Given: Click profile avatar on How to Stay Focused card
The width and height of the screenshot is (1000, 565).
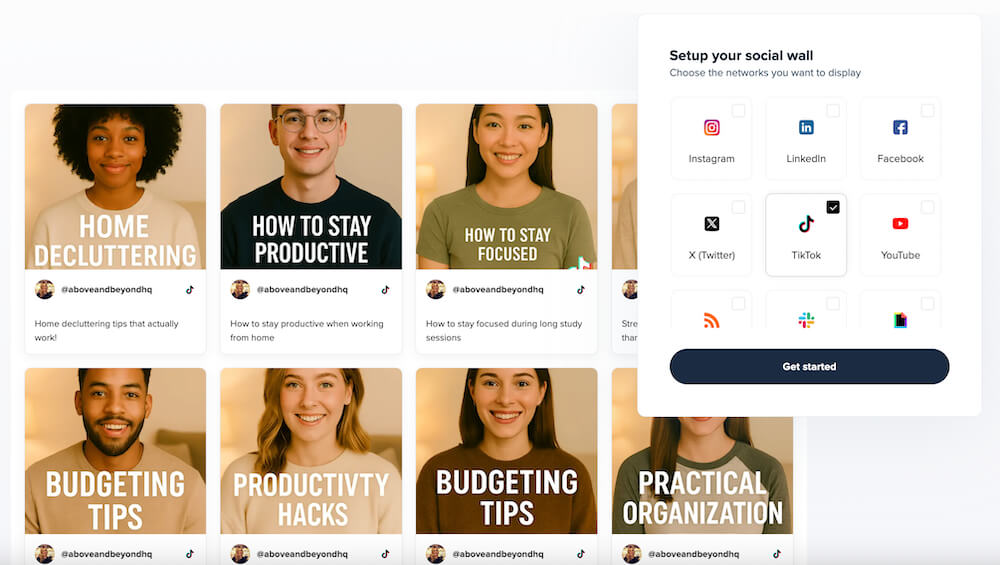Looking at the screenshot, I should [x=436, y=290].
